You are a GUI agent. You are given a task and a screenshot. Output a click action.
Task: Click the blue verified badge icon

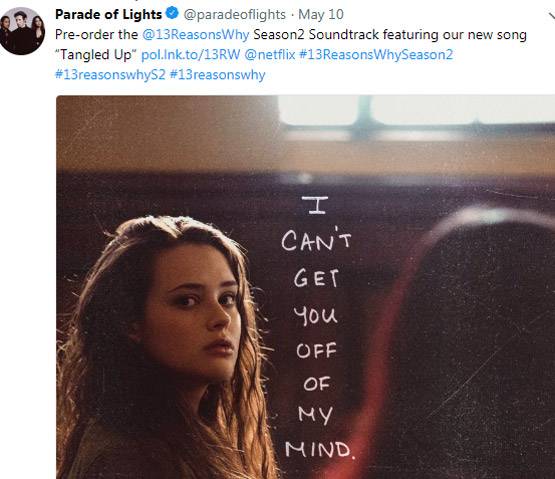172,14
